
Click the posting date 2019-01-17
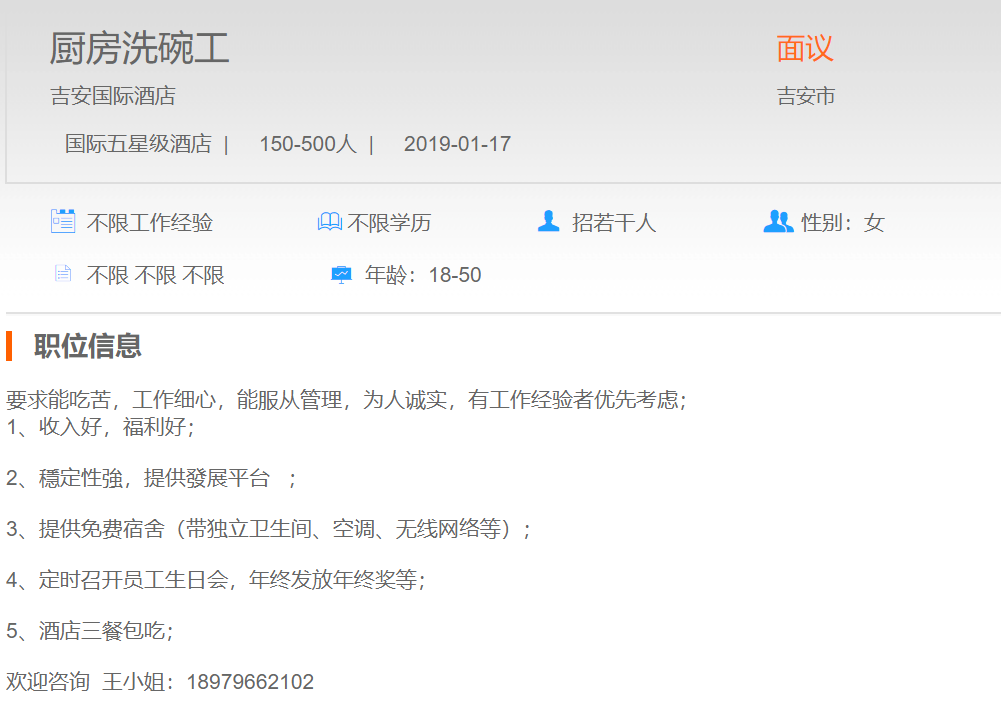coord(457,144)
